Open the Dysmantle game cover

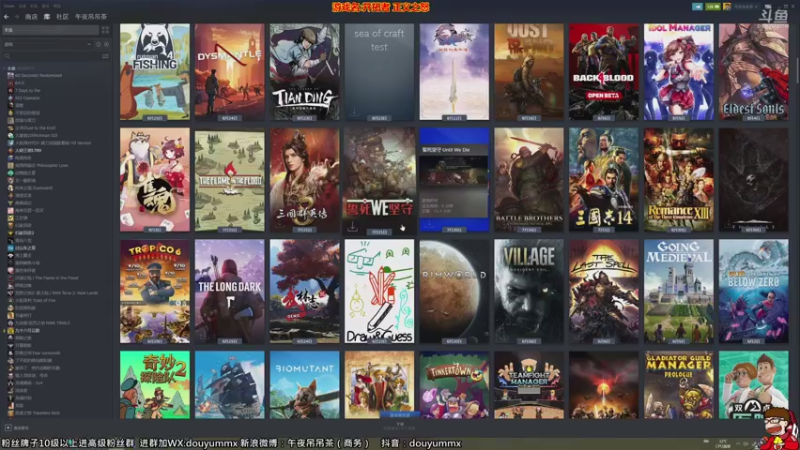point(230,72)
